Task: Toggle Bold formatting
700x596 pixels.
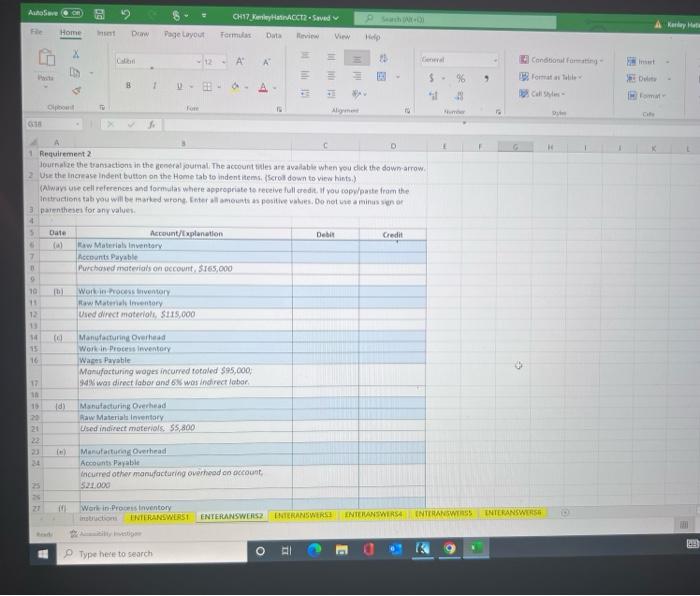Action: click(128, 85)
